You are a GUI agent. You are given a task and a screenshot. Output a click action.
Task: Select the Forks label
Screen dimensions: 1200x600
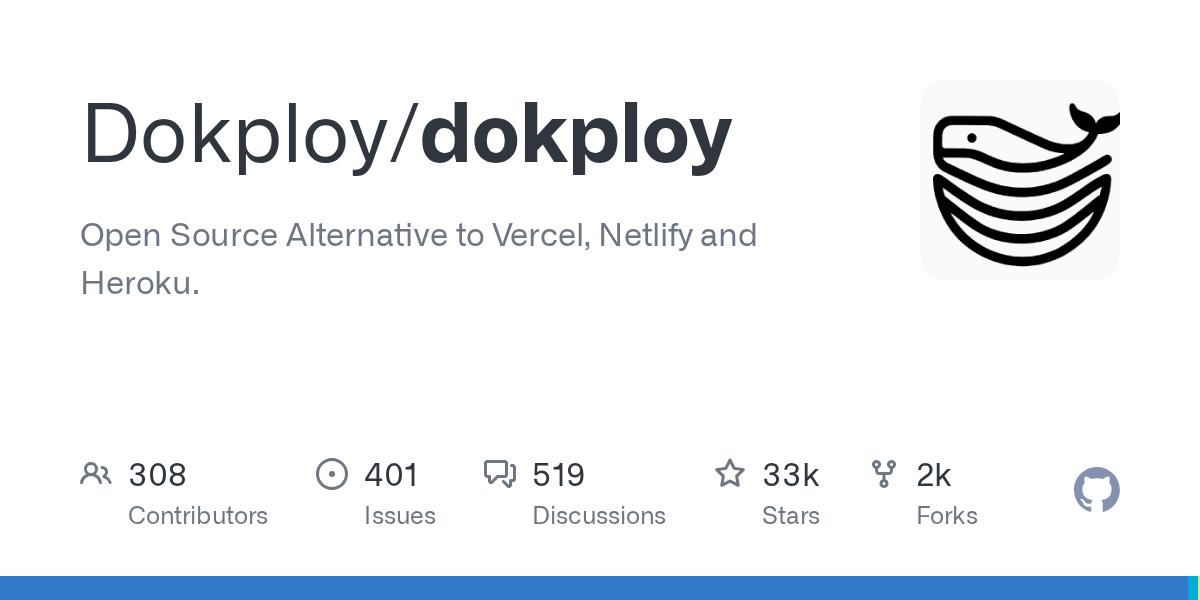(947, 516)
